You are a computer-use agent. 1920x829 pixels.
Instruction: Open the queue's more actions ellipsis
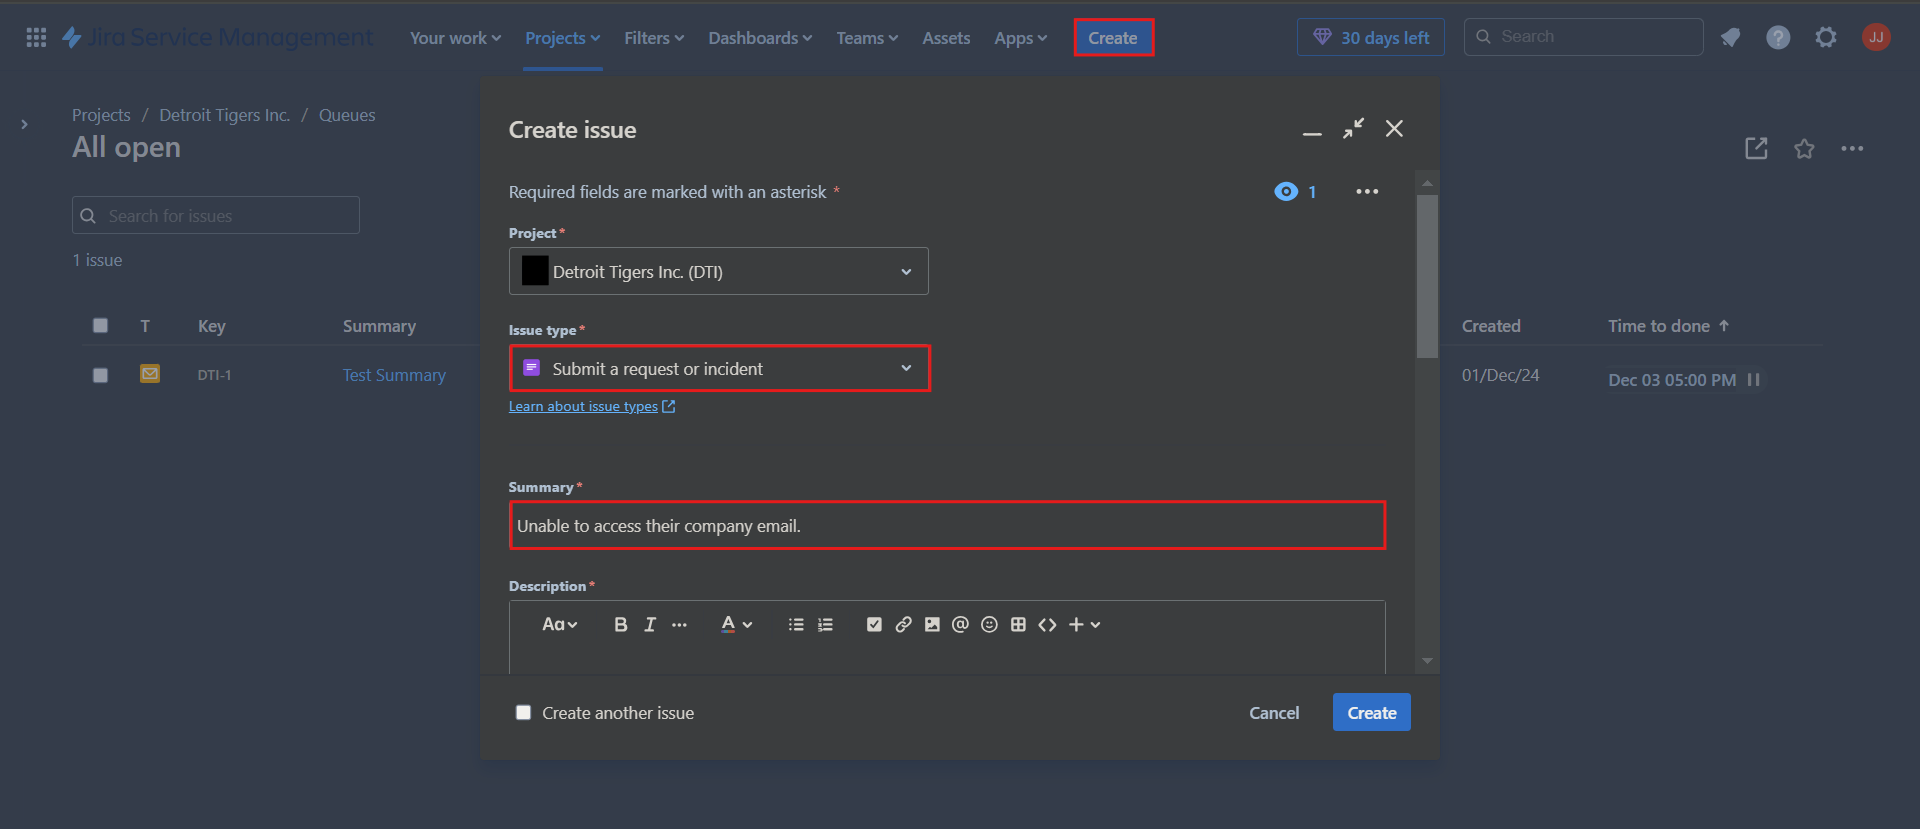coord(1852,148)
